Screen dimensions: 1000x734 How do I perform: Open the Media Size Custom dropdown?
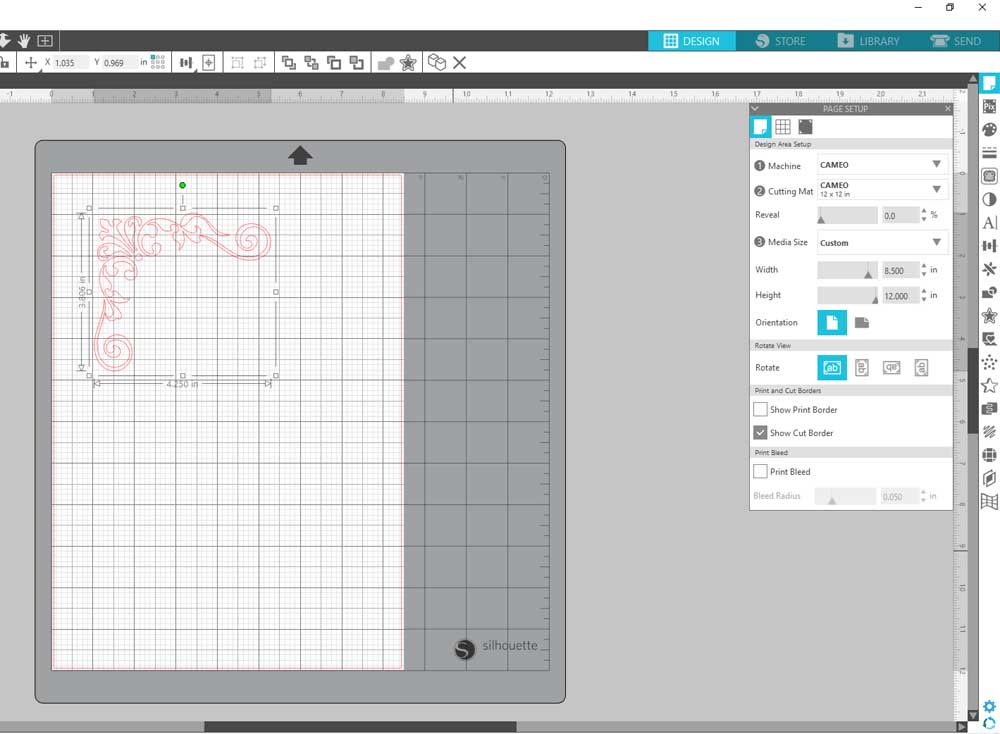[882, 242]
